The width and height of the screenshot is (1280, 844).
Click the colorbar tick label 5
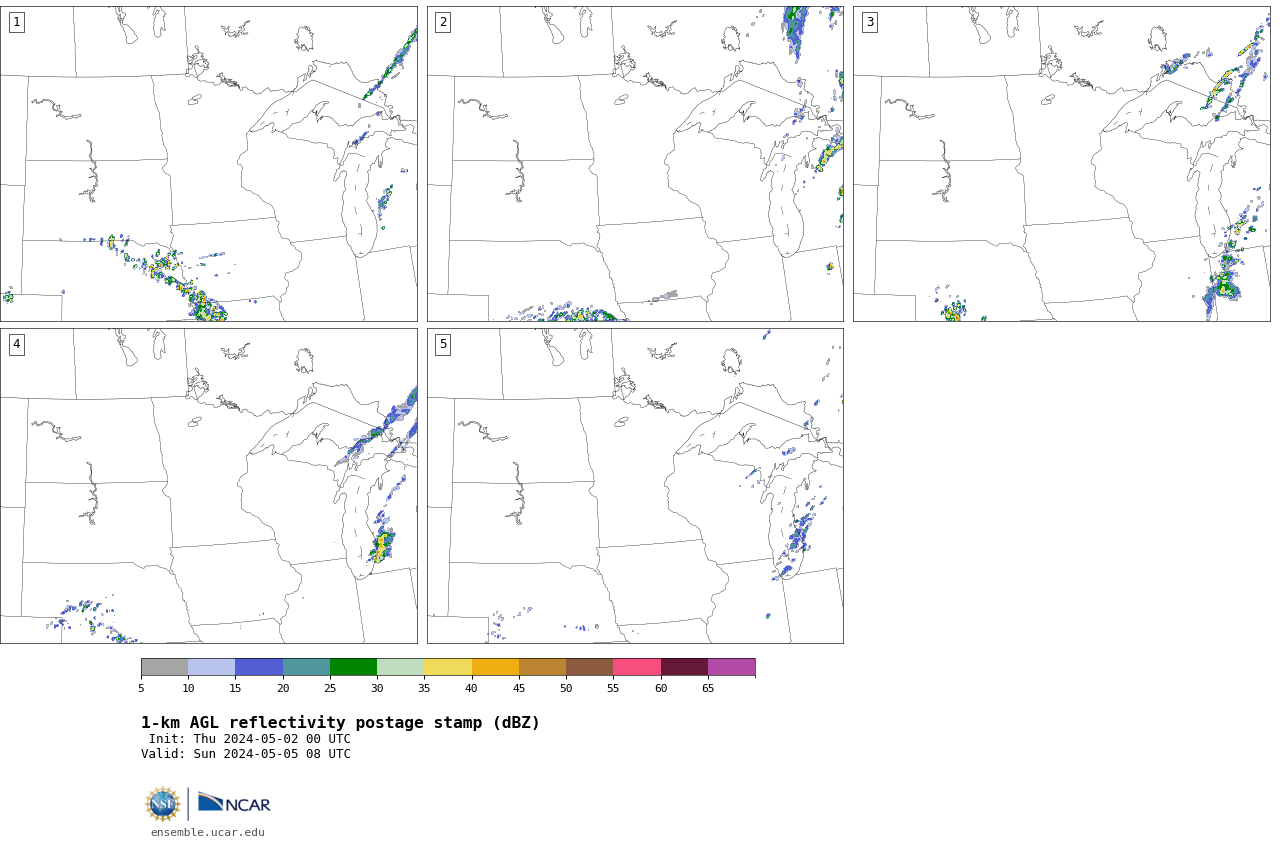pyautogui.click(x=141, y=688)
